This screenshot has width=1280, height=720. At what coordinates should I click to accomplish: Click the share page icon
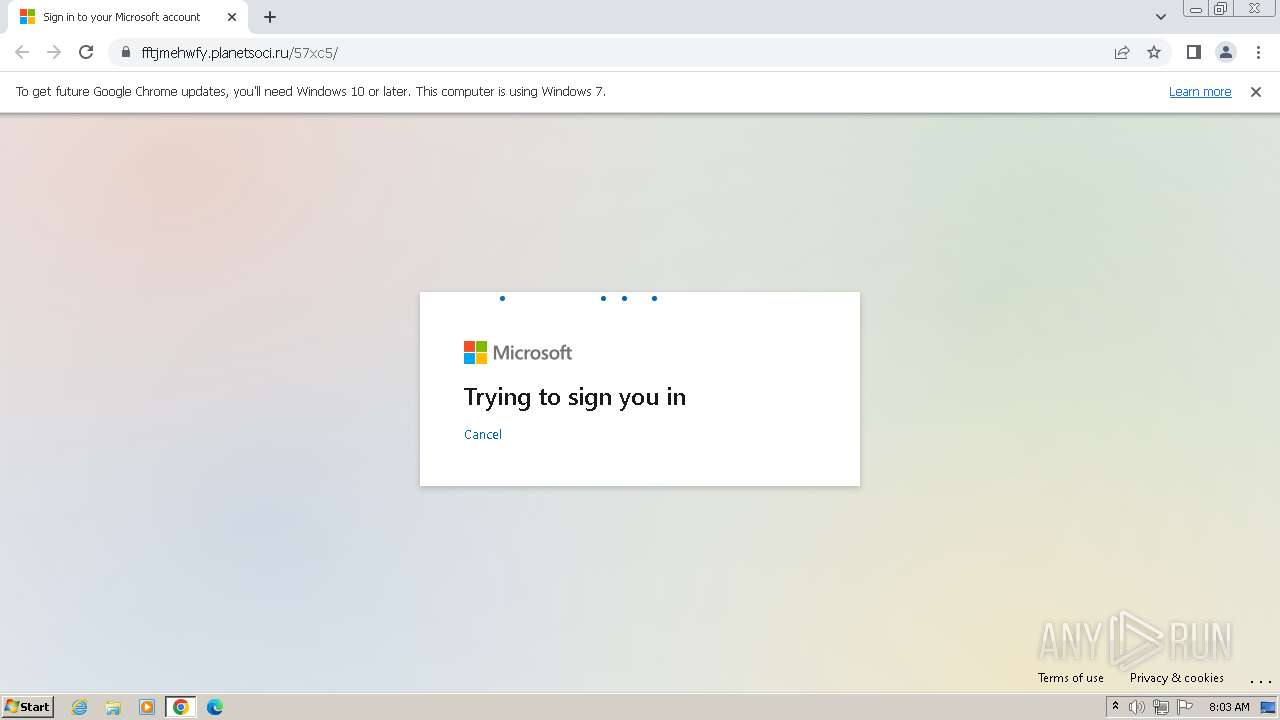1122,52
